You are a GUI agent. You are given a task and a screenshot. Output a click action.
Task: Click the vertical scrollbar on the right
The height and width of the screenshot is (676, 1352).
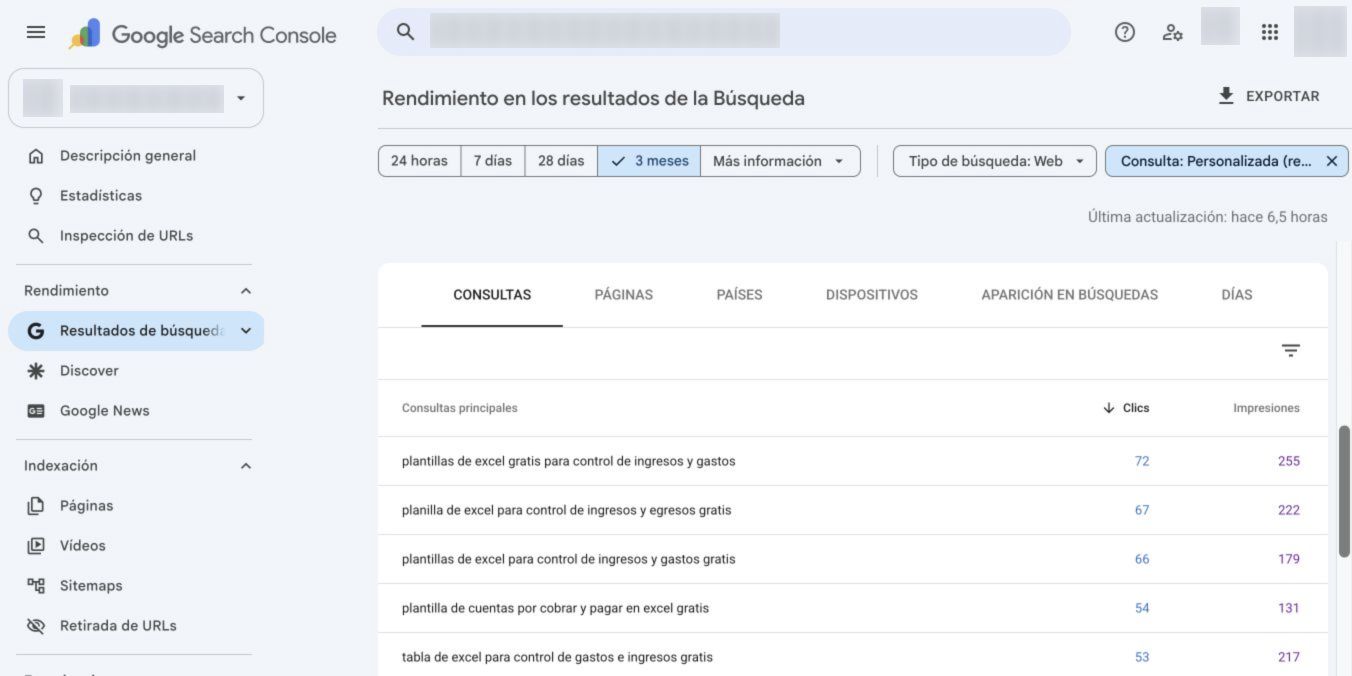coord(1344,490)
